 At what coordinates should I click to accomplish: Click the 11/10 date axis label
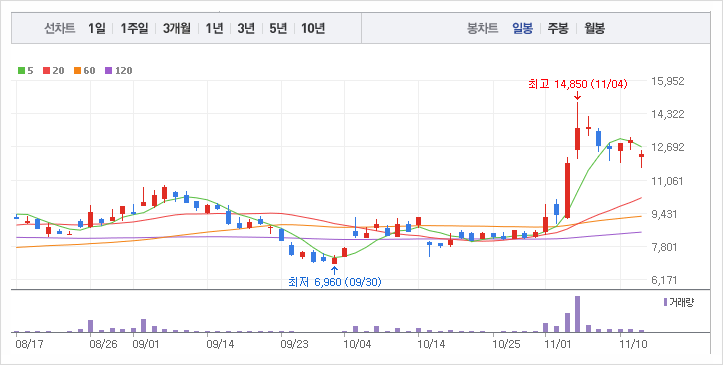pyautogui.click(x=633, y=344)
